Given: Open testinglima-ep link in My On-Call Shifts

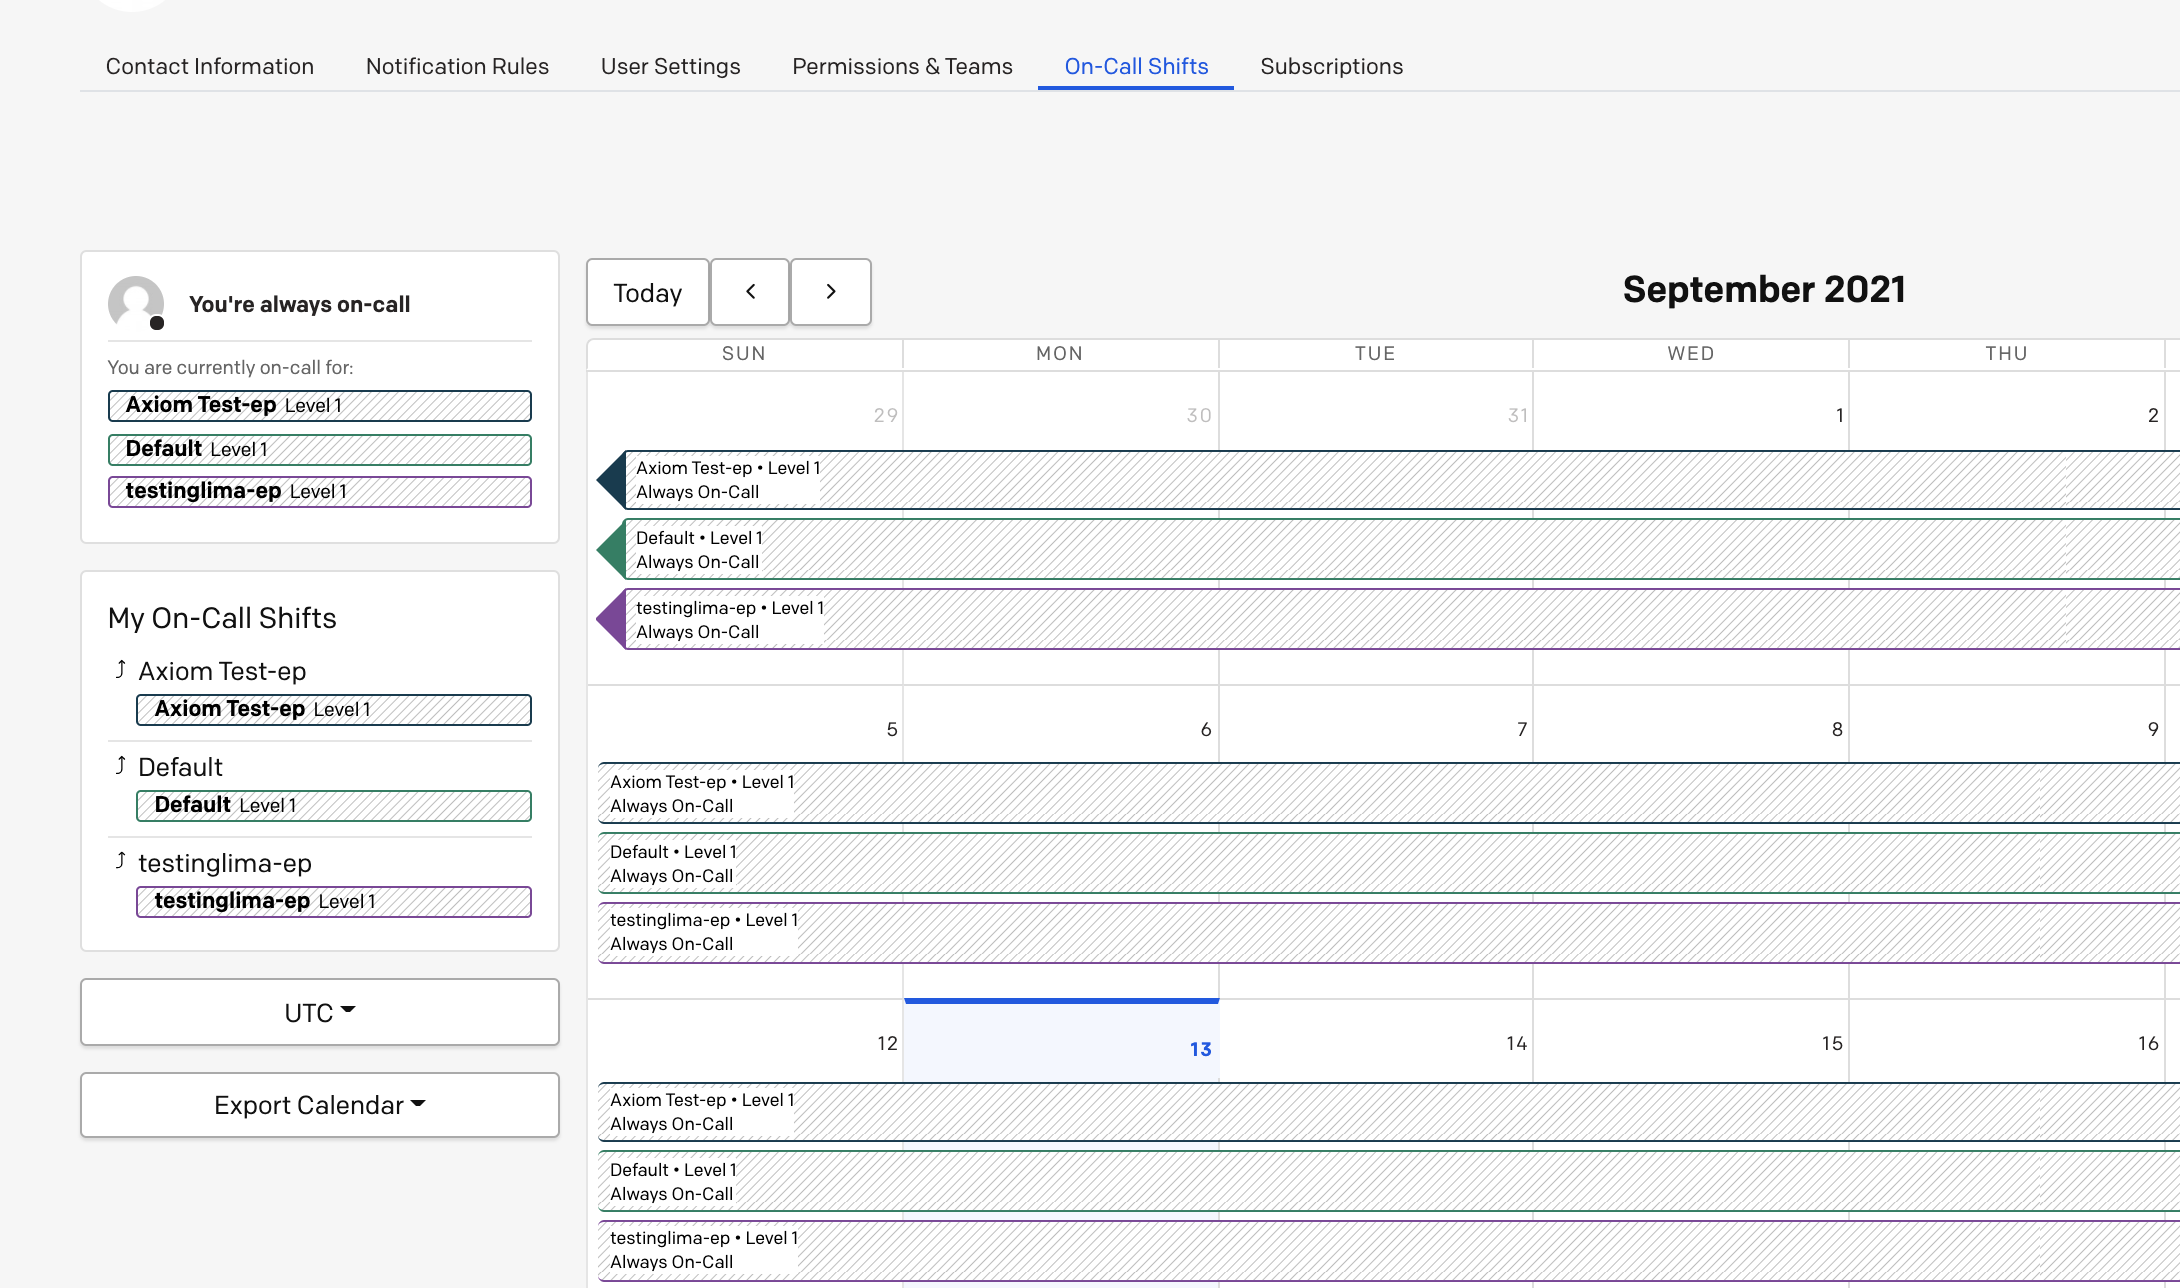Looking at the screenshot, I should click(225, 863).
